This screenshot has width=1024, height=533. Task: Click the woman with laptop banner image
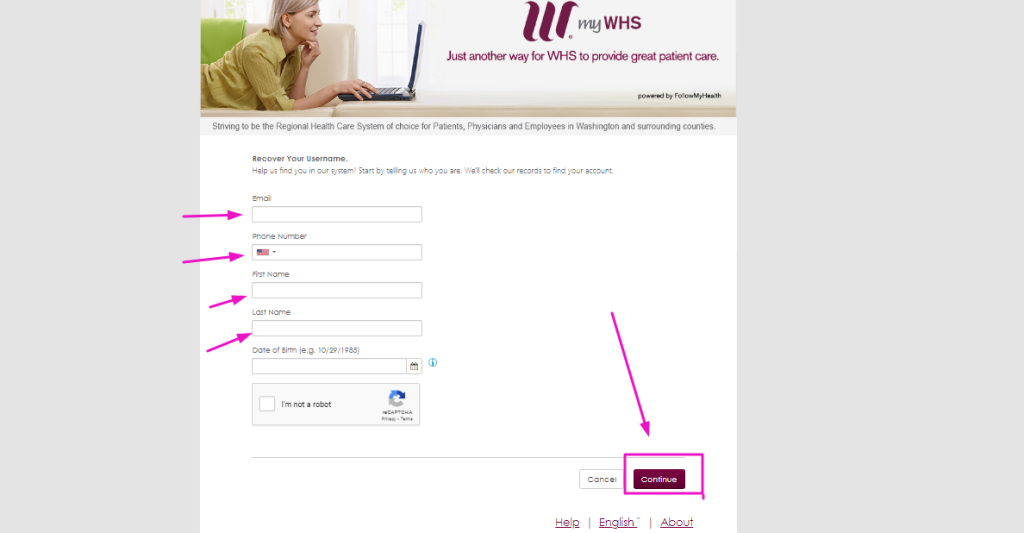[313, 56]
